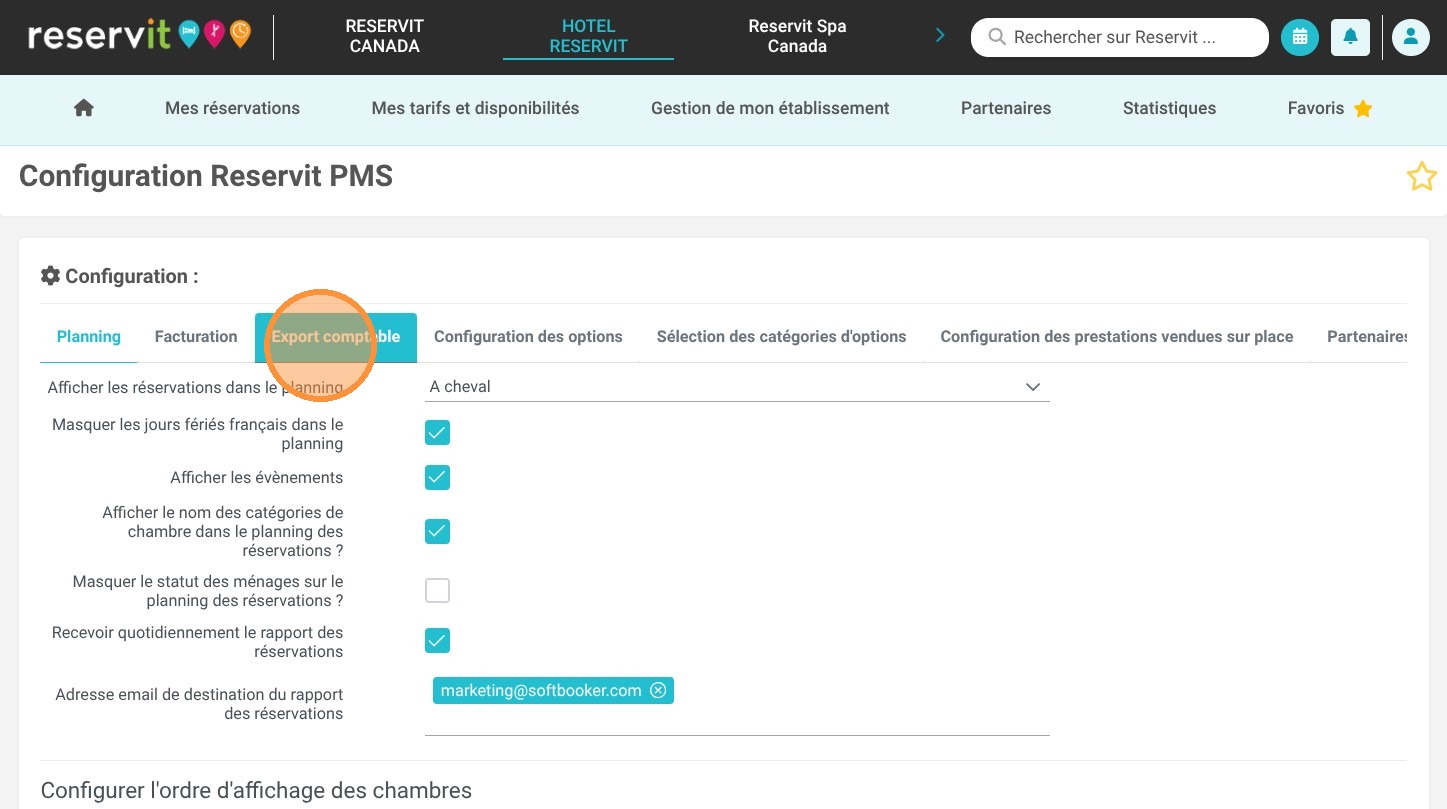Toggle Recevoir quotidiennement le rapport checkbox
Image resolution: width=1447 pixels, height=809 pixels.
pos(437,641)
